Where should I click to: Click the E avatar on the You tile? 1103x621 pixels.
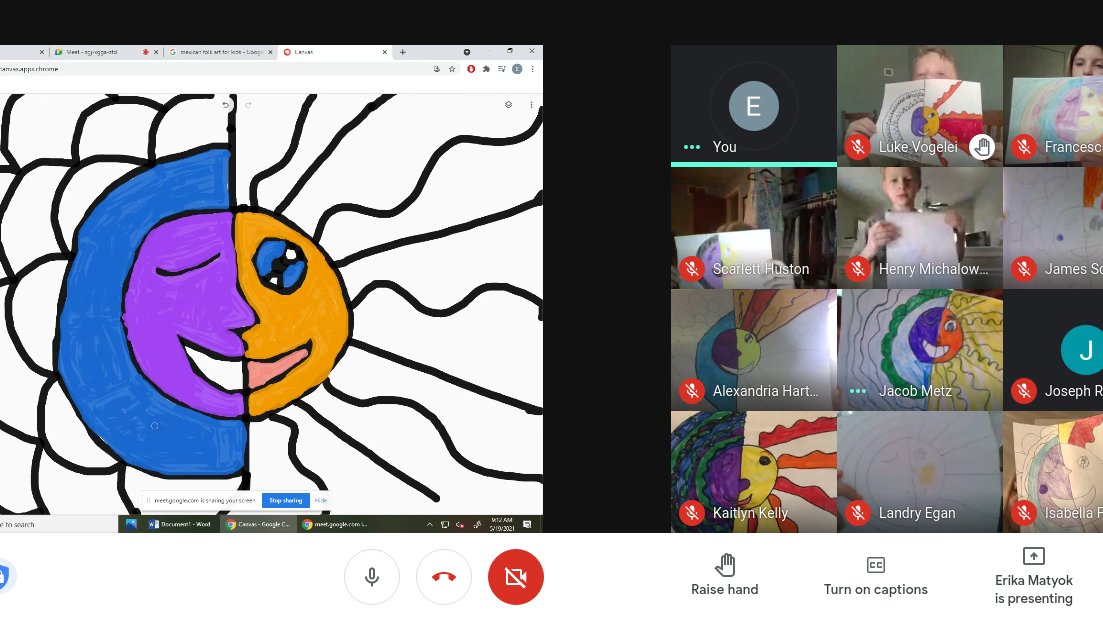[x=753, y=106]
